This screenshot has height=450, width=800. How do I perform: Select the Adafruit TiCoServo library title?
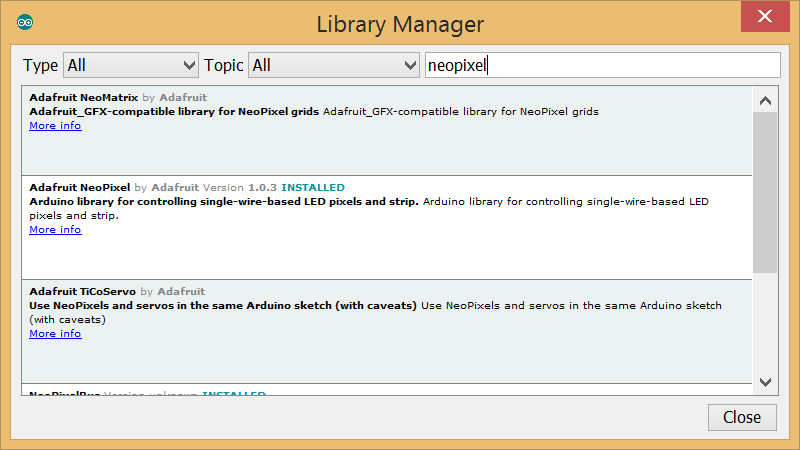pos(82,291)
